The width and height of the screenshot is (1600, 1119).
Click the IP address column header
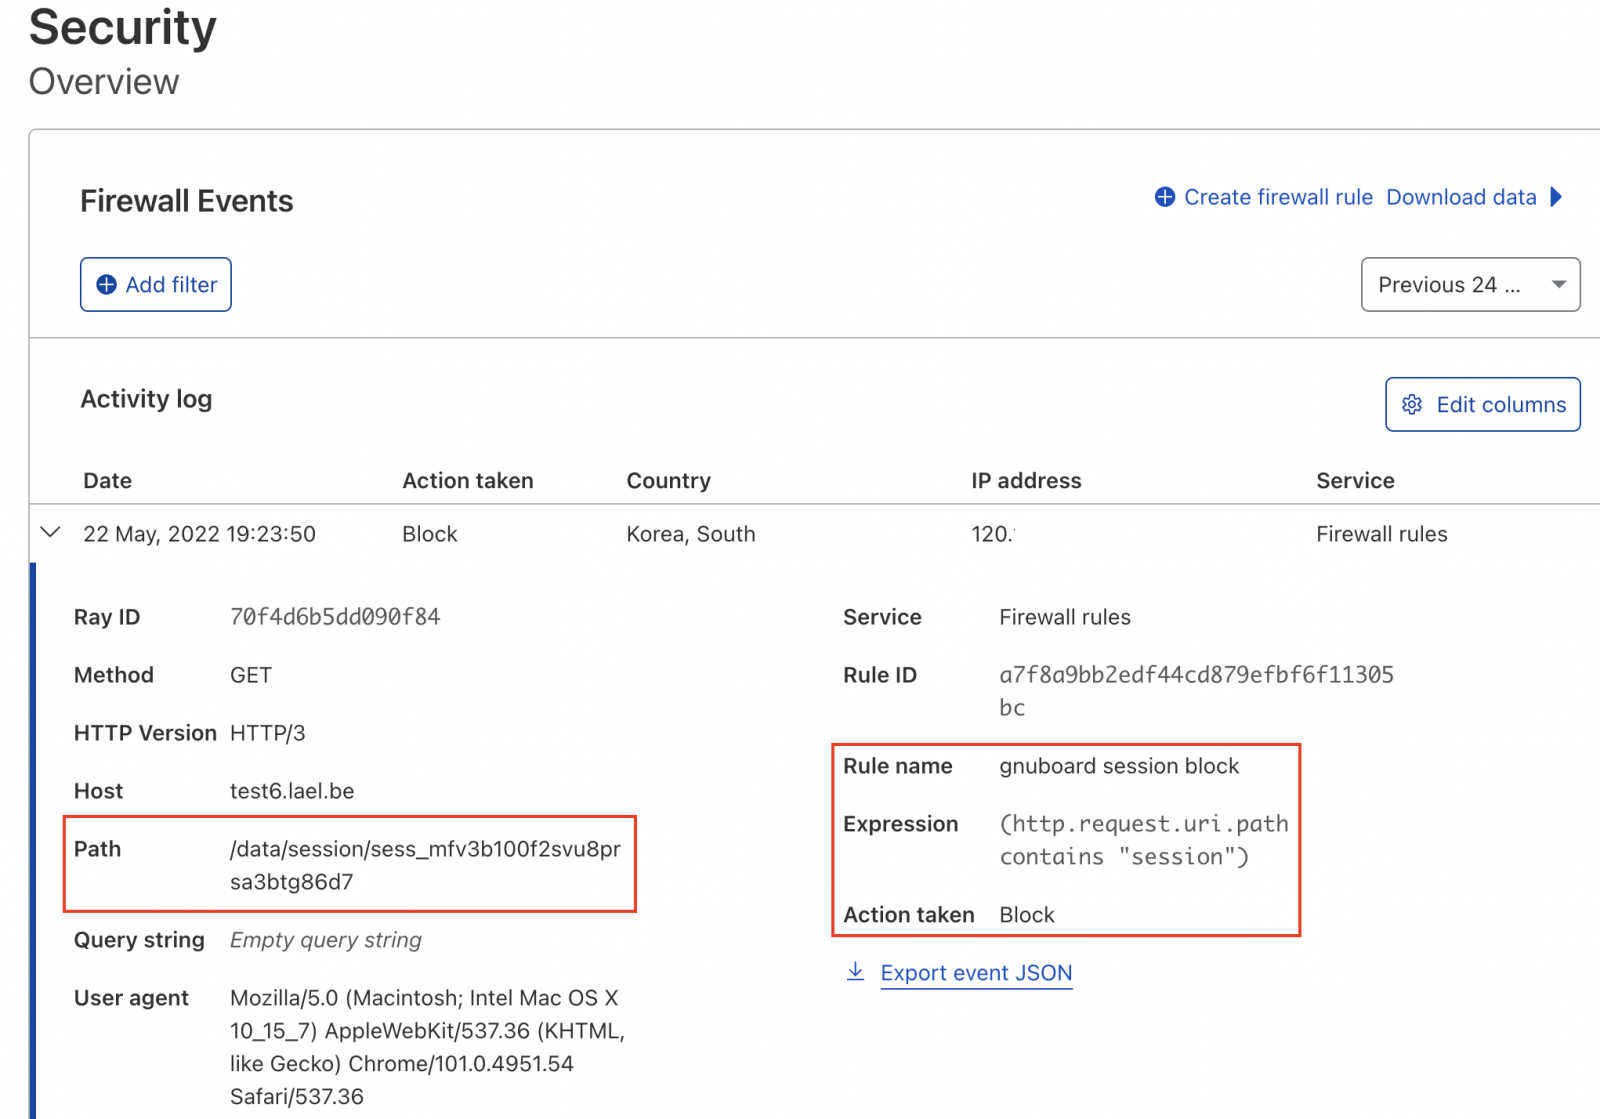click(1026, 481)
